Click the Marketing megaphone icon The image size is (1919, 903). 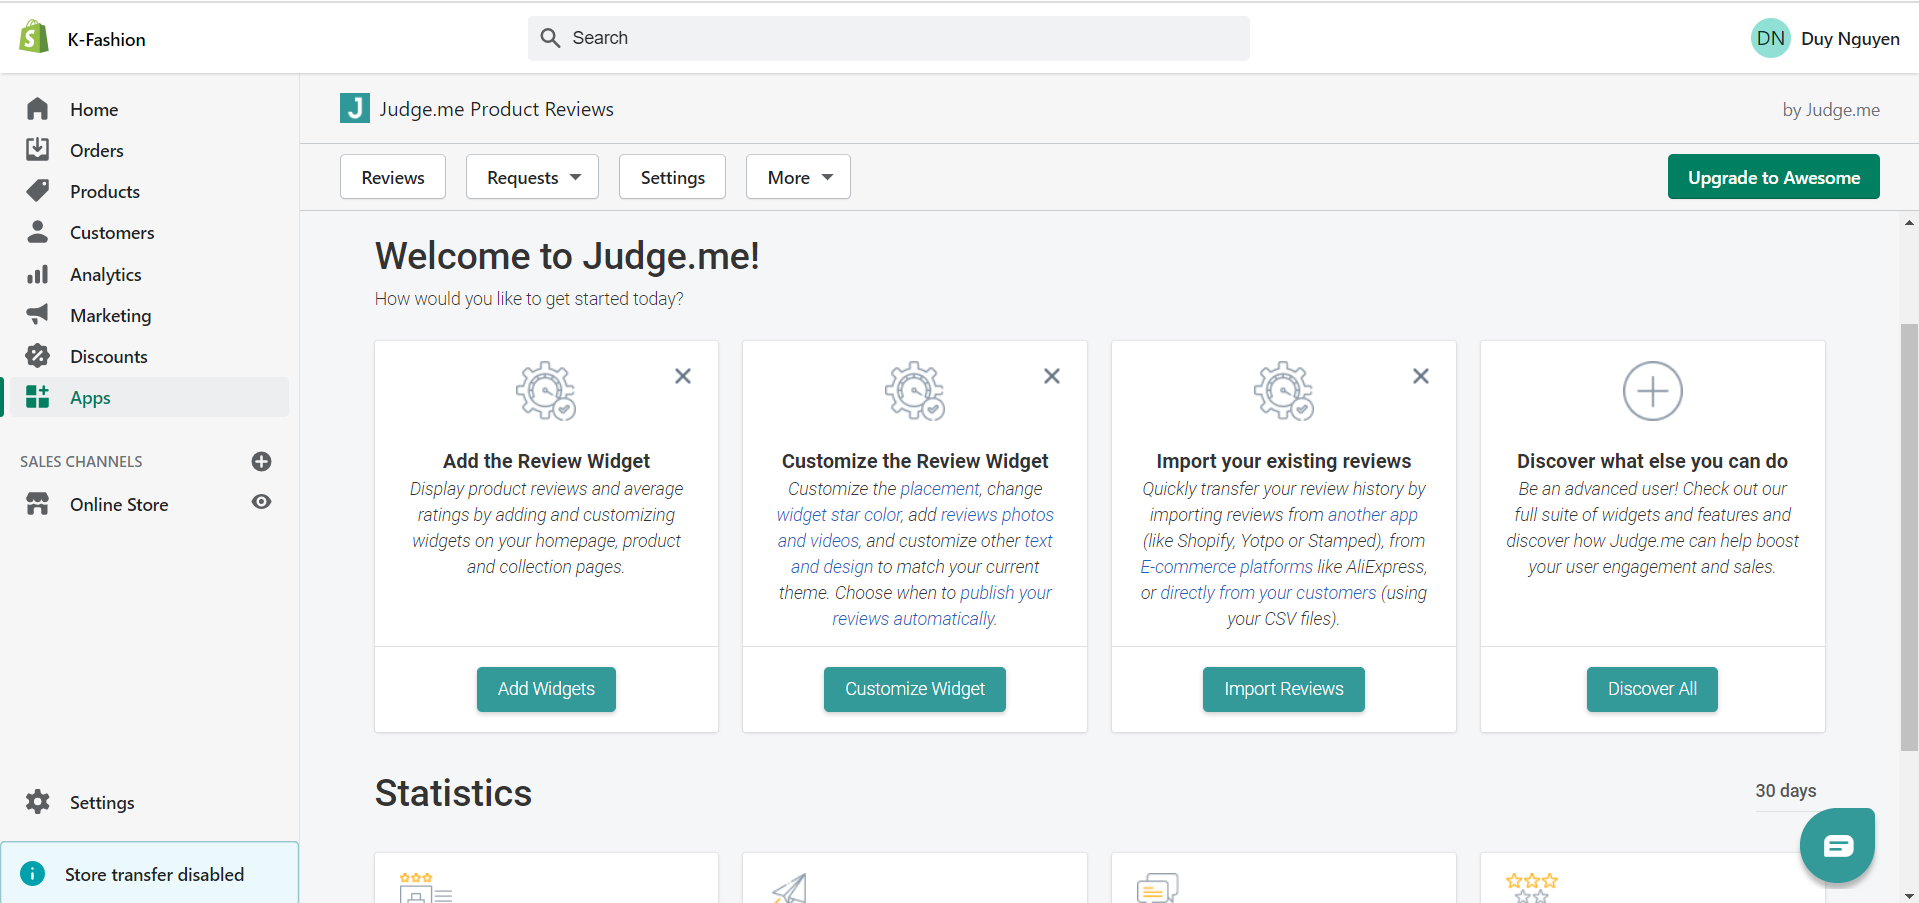[x=38, y=315]
